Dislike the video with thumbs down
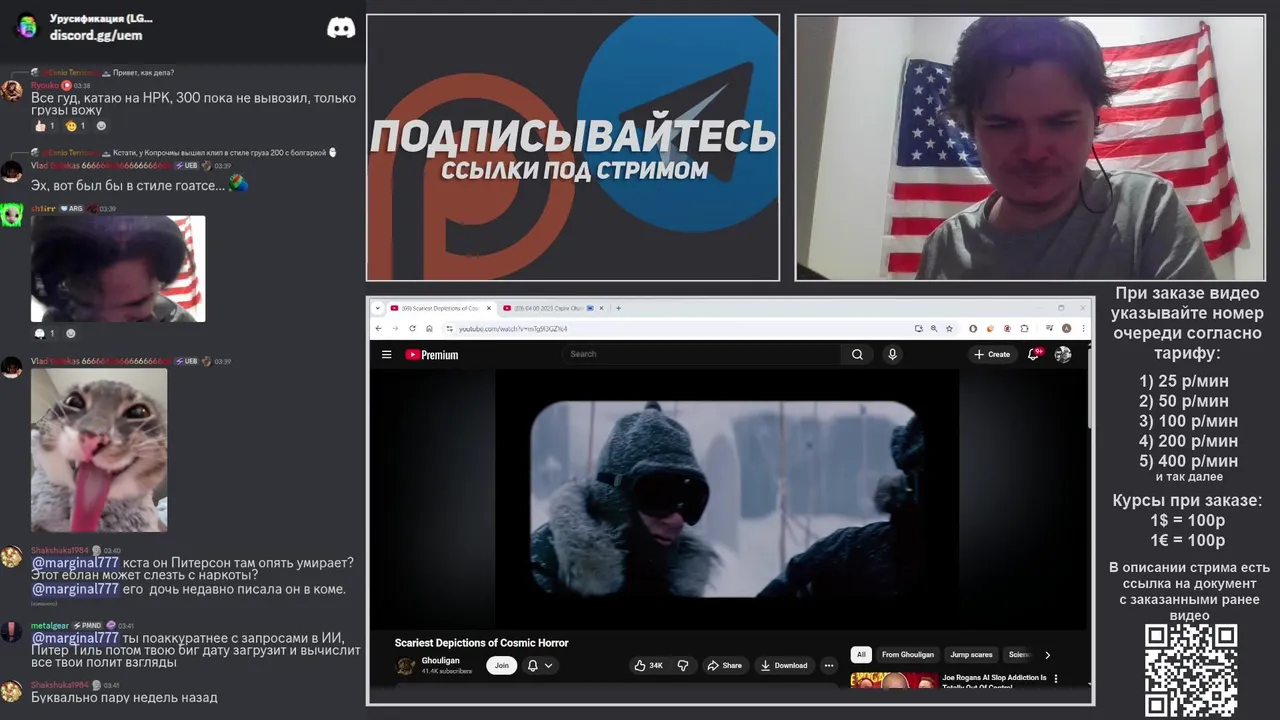Viewport: 1280px width, 720px height. [x=683, y=665]
